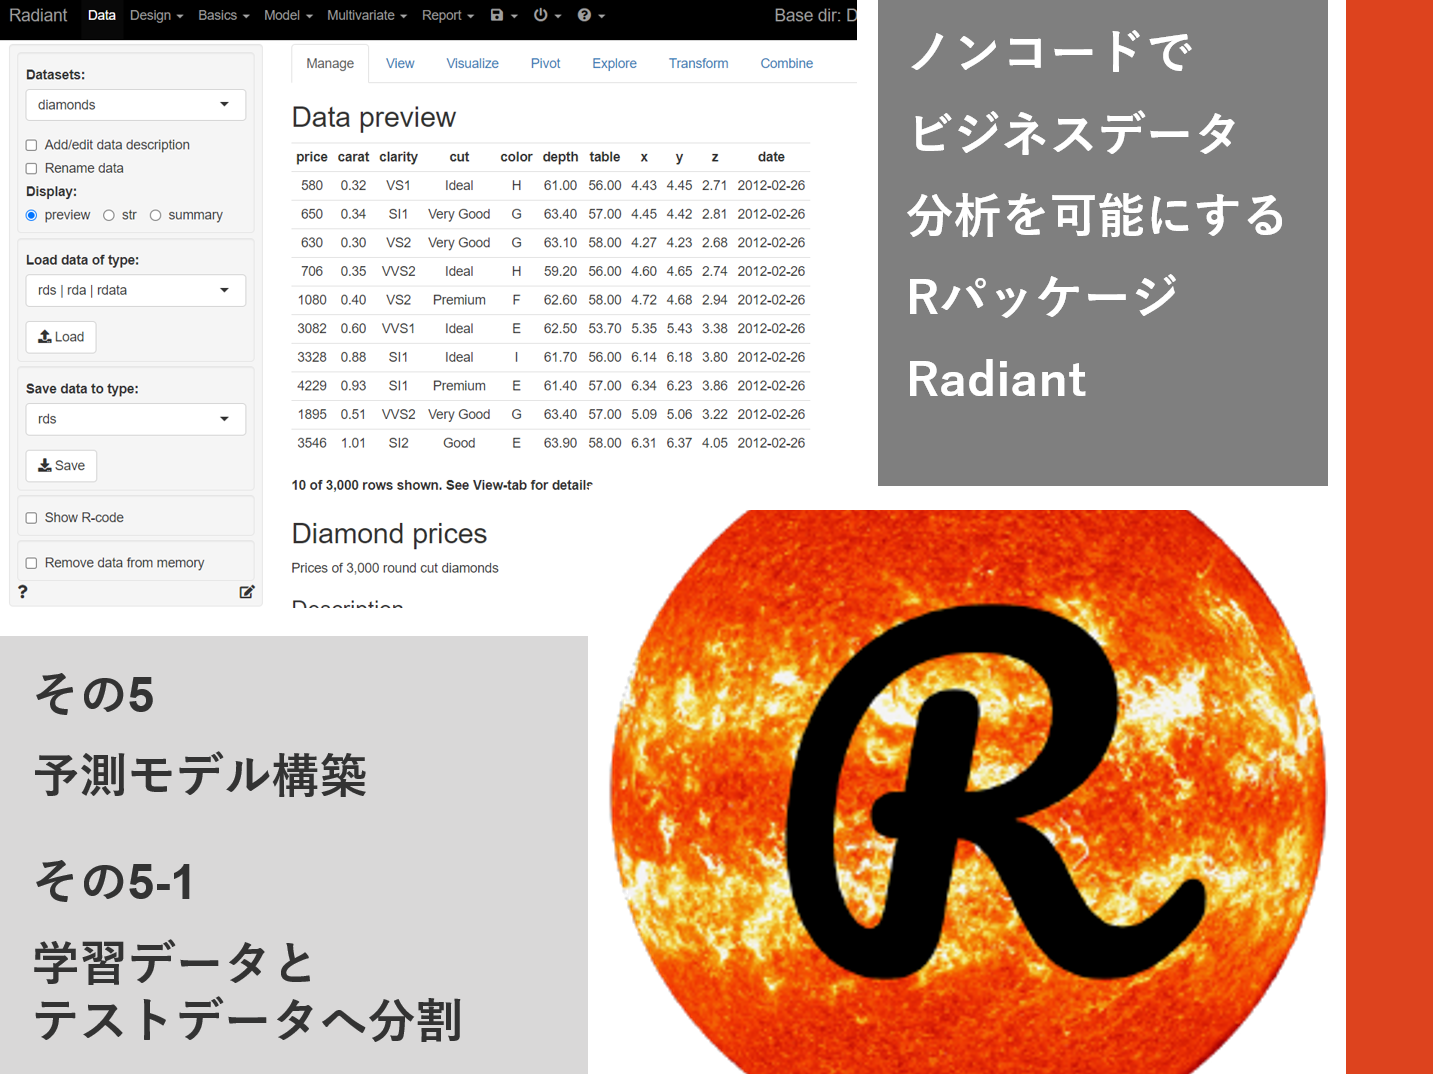
Task: Select the str display radio button
Action: point(107,214)
